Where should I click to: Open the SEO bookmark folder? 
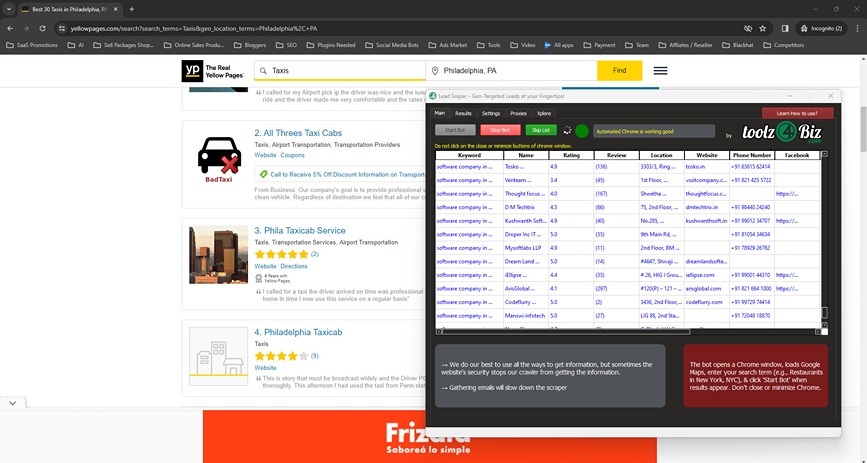[x=286, y=45]
